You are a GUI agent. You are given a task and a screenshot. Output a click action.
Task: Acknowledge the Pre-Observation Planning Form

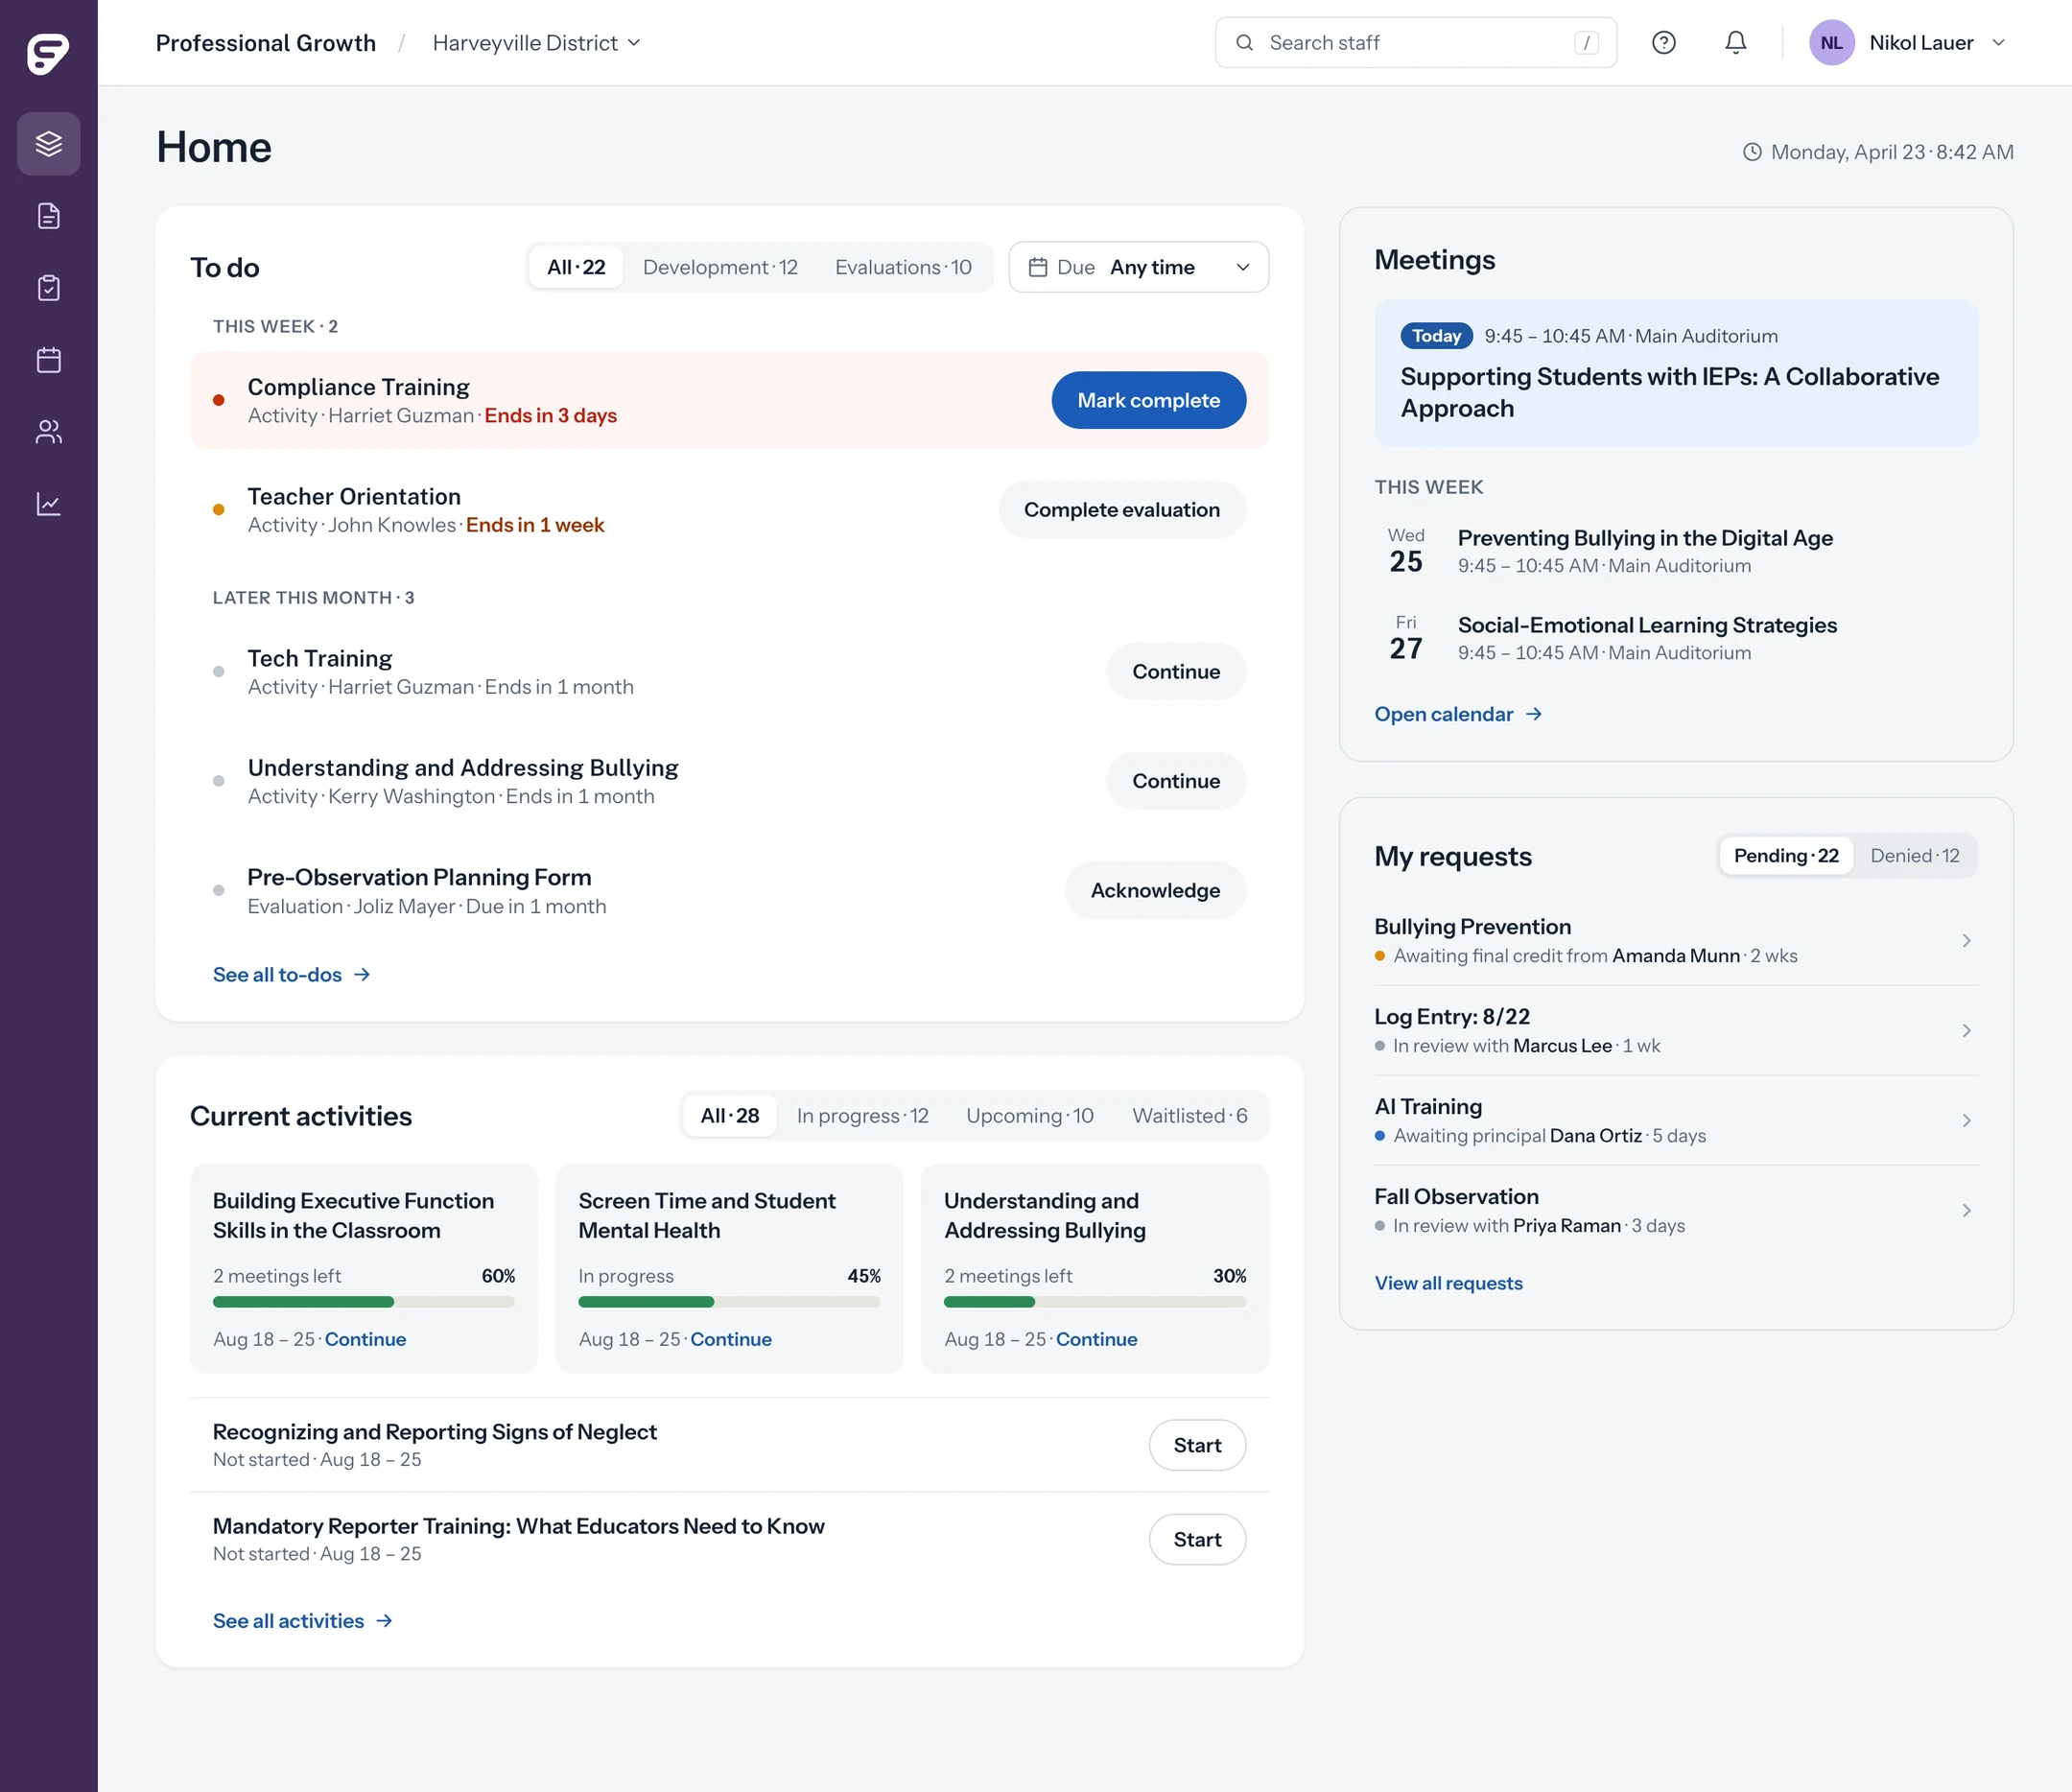[x=1155, y=890]
